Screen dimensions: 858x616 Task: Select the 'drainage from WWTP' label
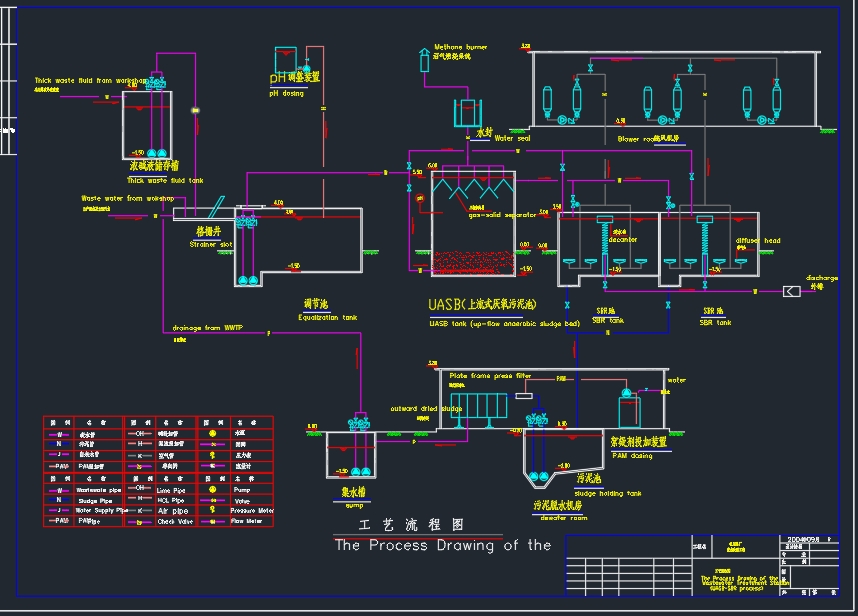click(208, 328)
